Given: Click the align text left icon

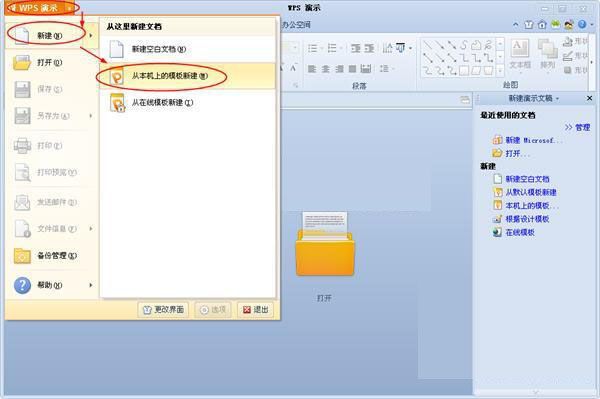Looking at the screenshot, I should pyautogui.click(x=312, y=69).
